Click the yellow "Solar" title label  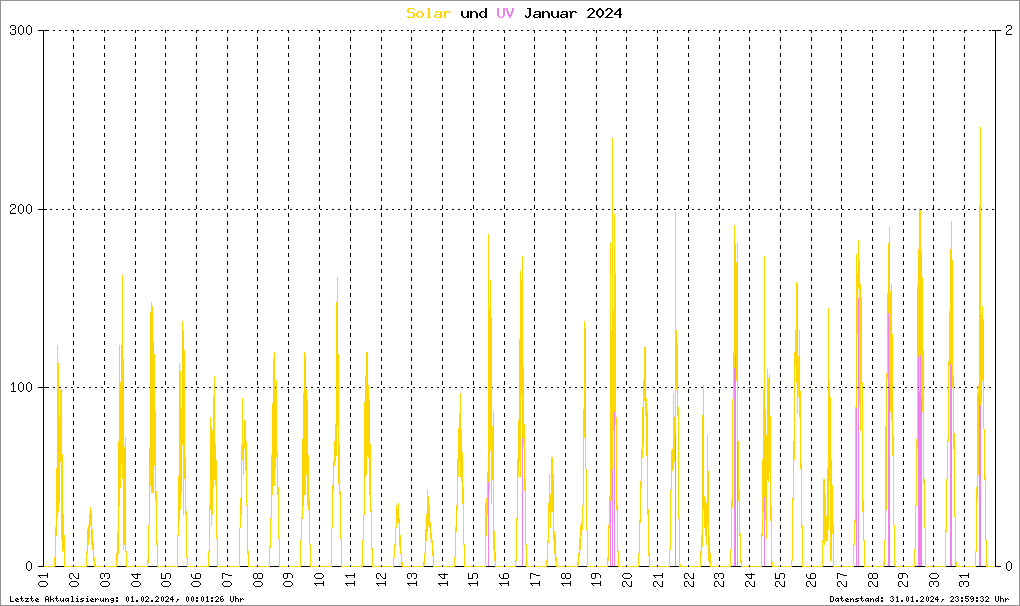coord(428,13)
